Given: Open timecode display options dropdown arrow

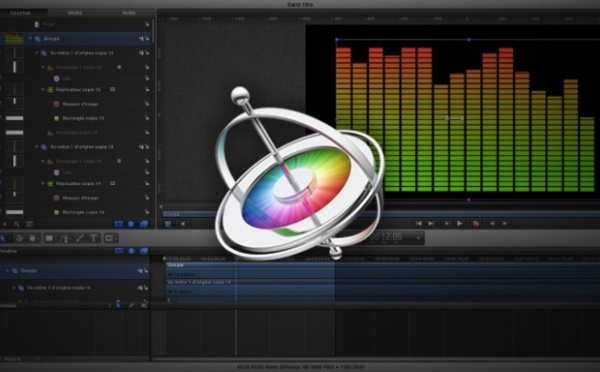Looking at the screenshot, I should coord(418,238).
